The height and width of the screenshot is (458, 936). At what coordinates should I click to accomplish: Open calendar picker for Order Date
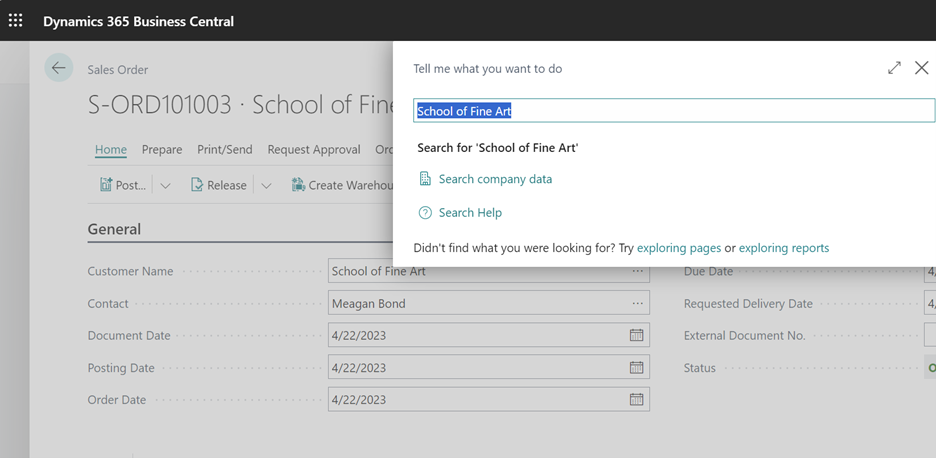[636, 399]
